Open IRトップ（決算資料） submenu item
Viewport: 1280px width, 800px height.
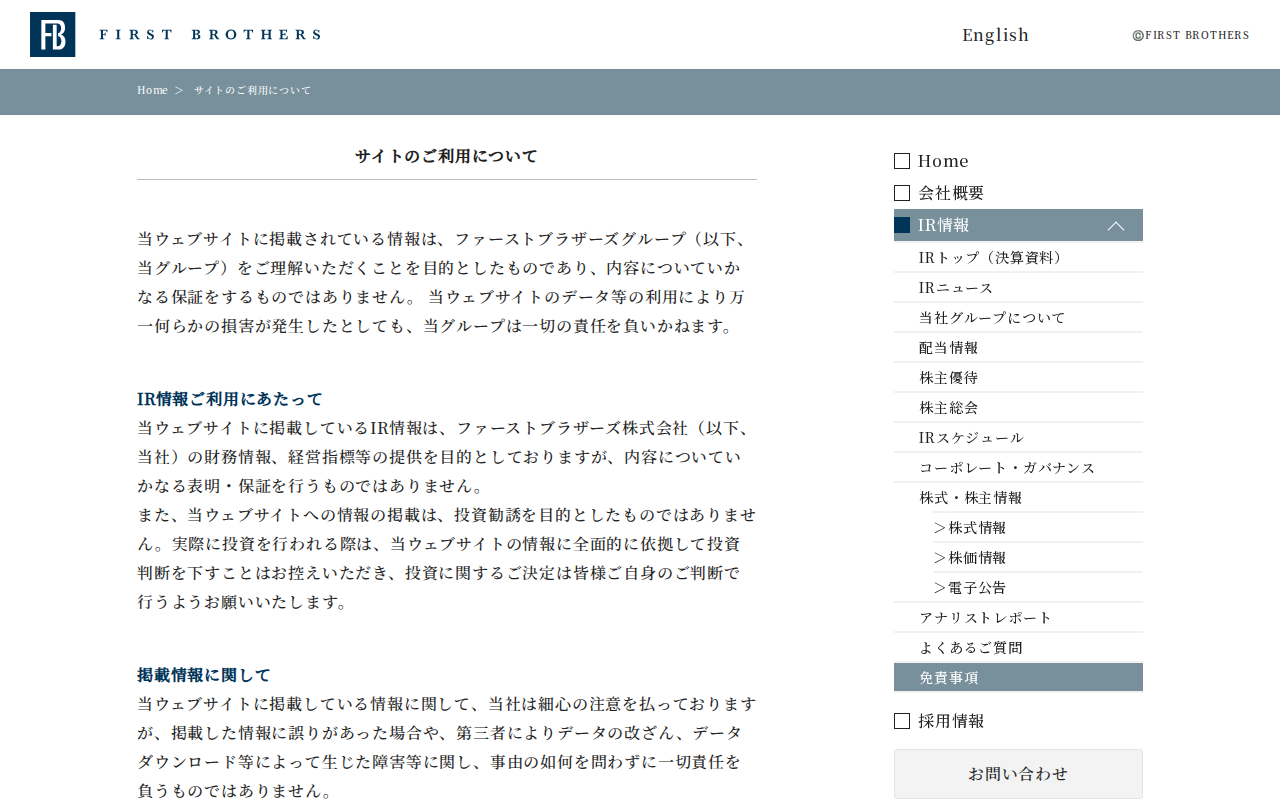1018,257
